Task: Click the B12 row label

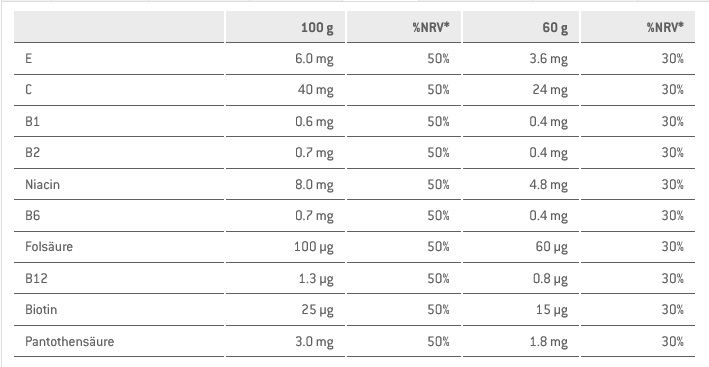Action: (36, 278)
